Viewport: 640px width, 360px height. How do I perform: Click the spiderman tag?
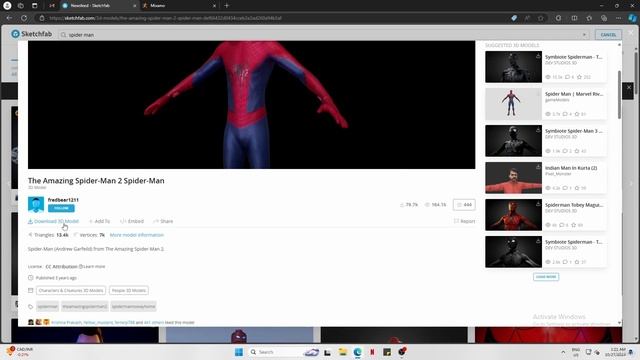pos(48,307)
